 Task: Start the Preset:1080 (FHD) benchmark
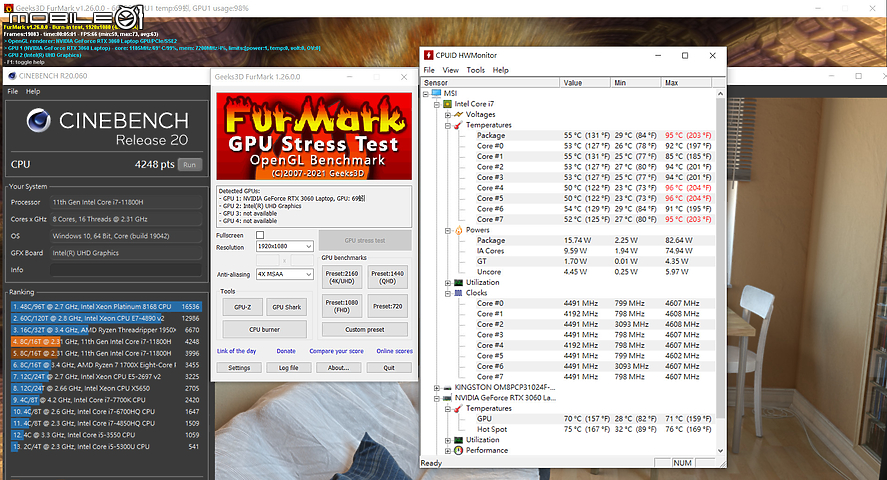[342, 306]
